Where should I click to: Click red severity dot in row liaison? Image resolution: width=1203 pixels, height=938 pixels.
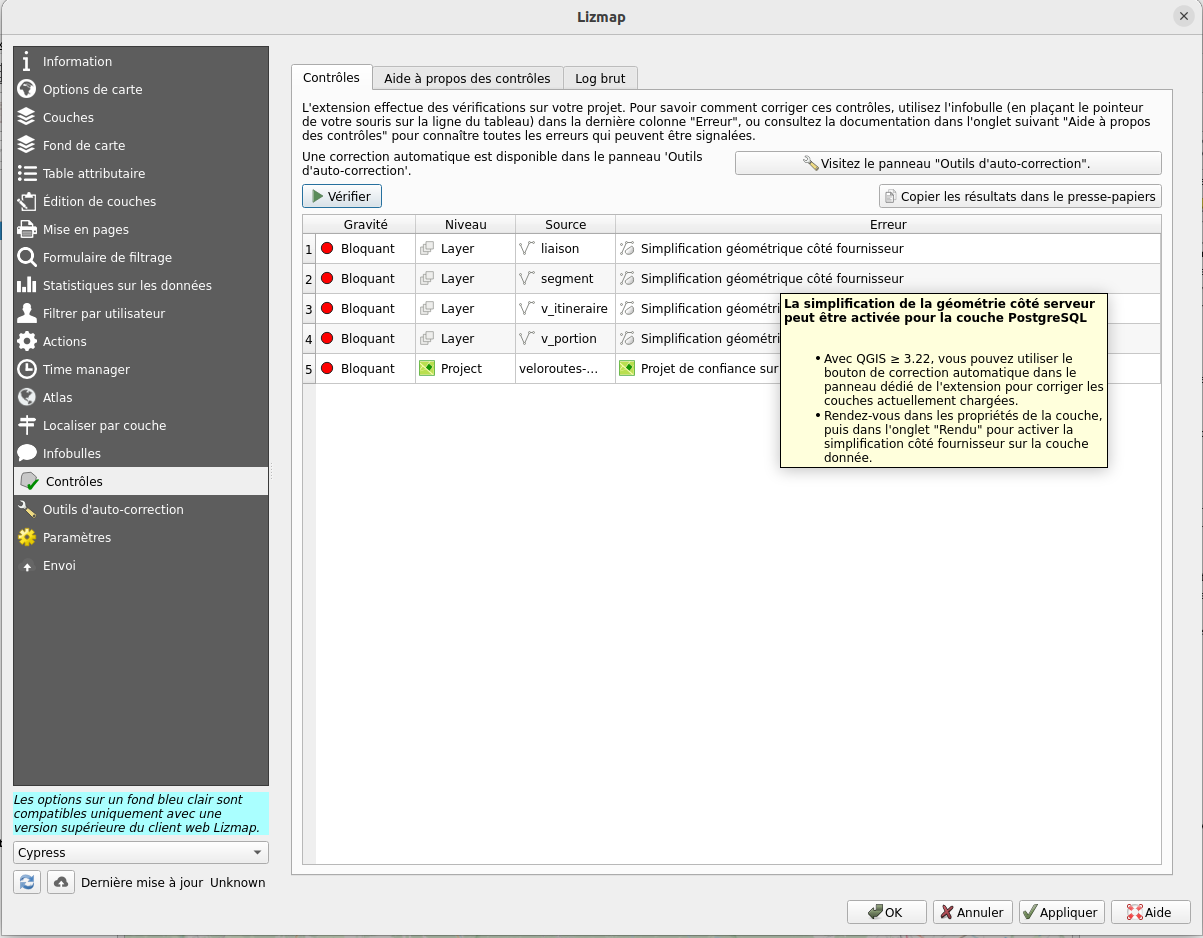pyautogui.click(x=327, y=248)
